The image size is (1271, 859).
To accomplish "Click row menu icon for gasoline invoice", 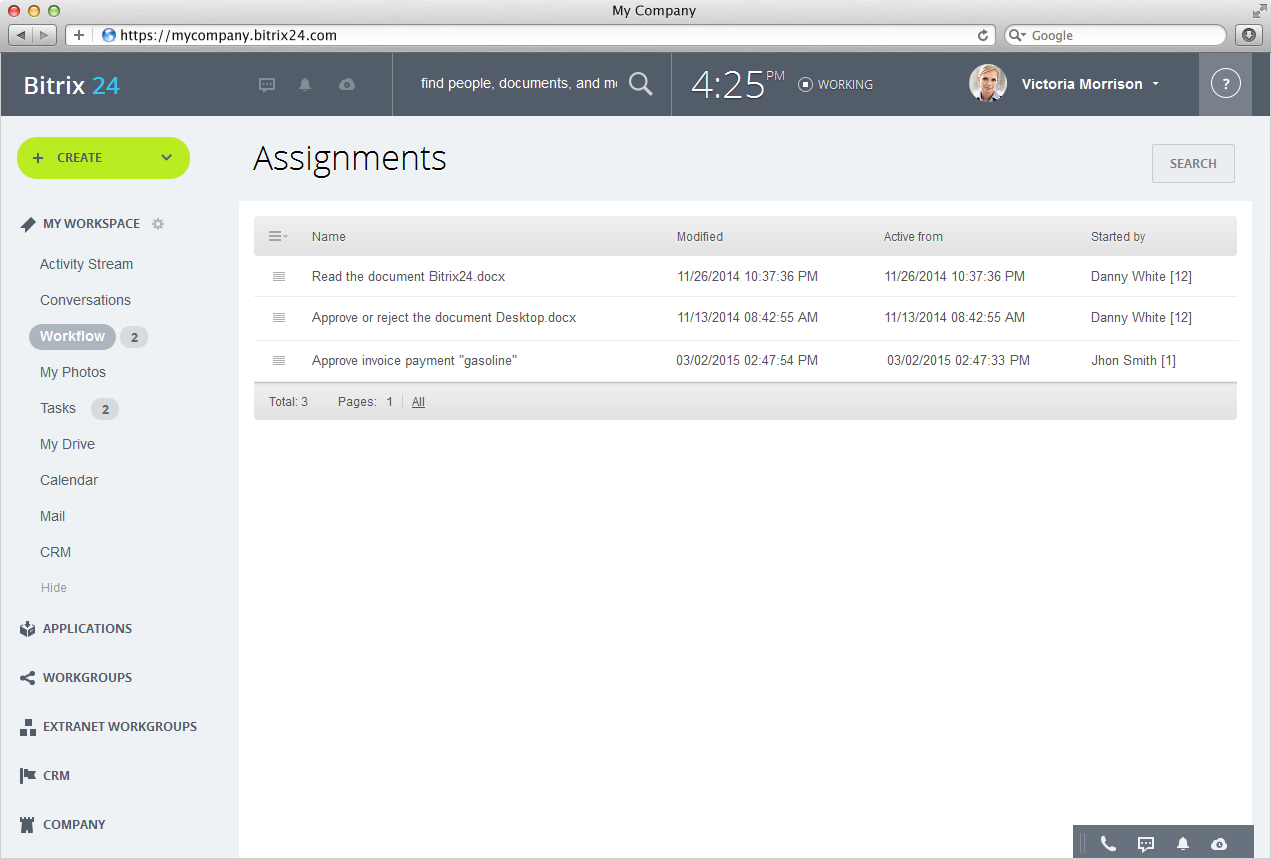I will pos(279,360).
